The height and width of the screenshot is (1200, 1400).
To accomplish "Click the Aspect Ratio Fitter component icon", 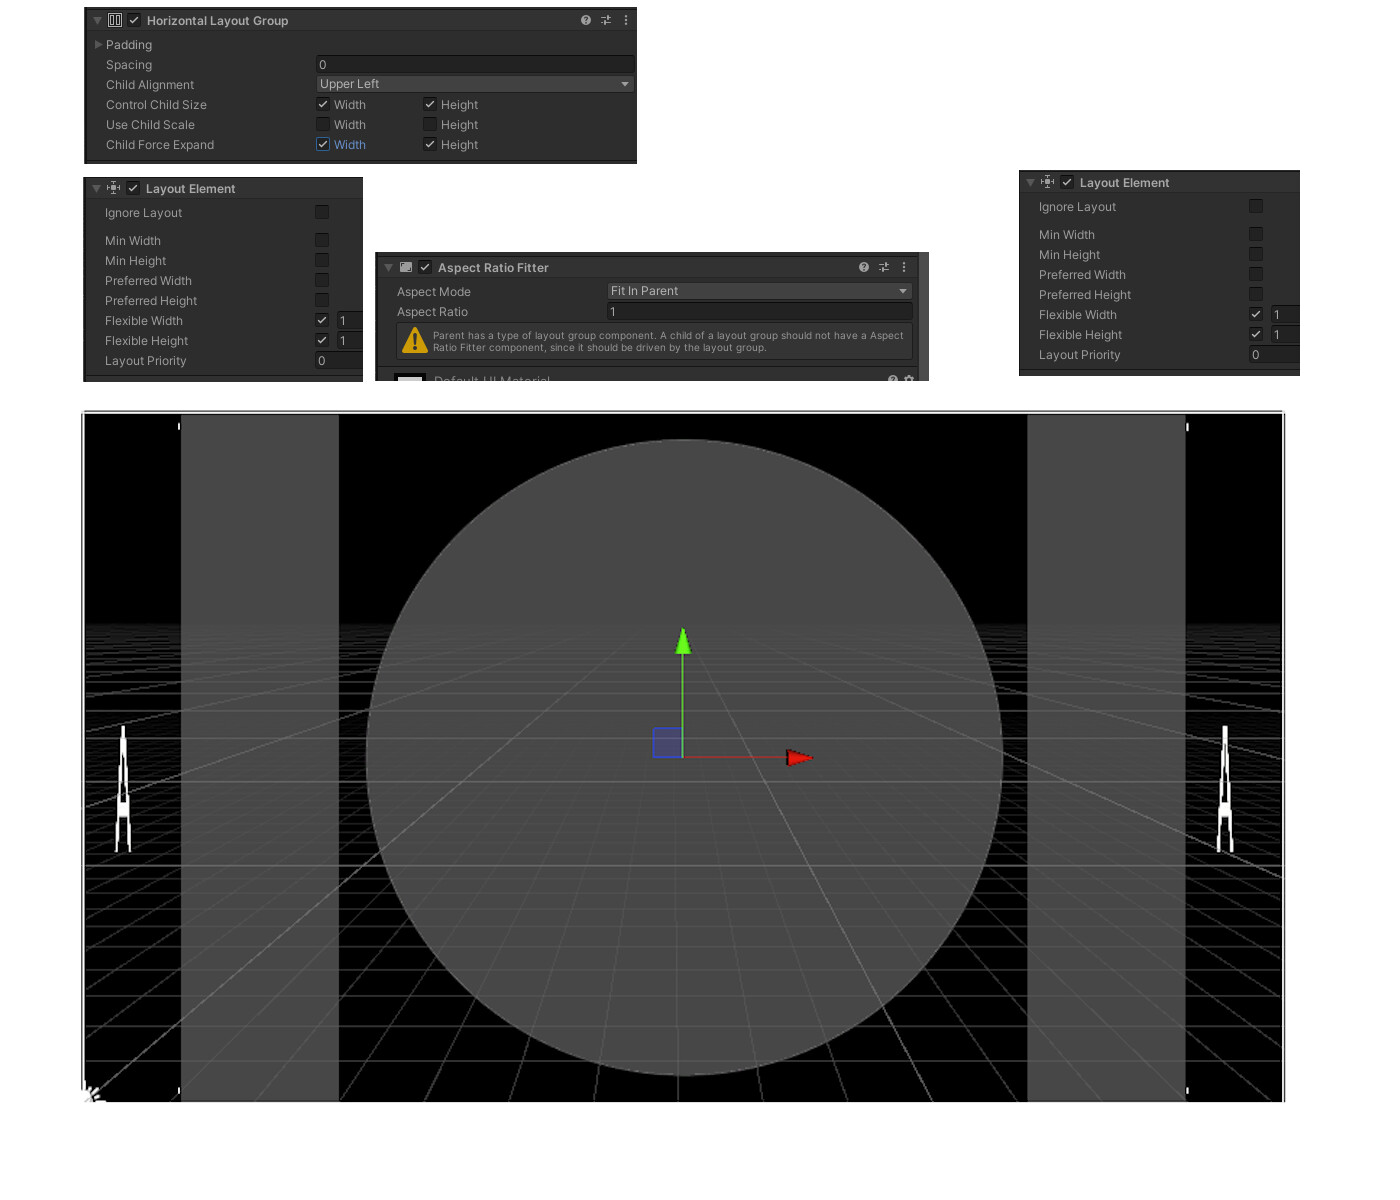I will click(x=406, y=267).
